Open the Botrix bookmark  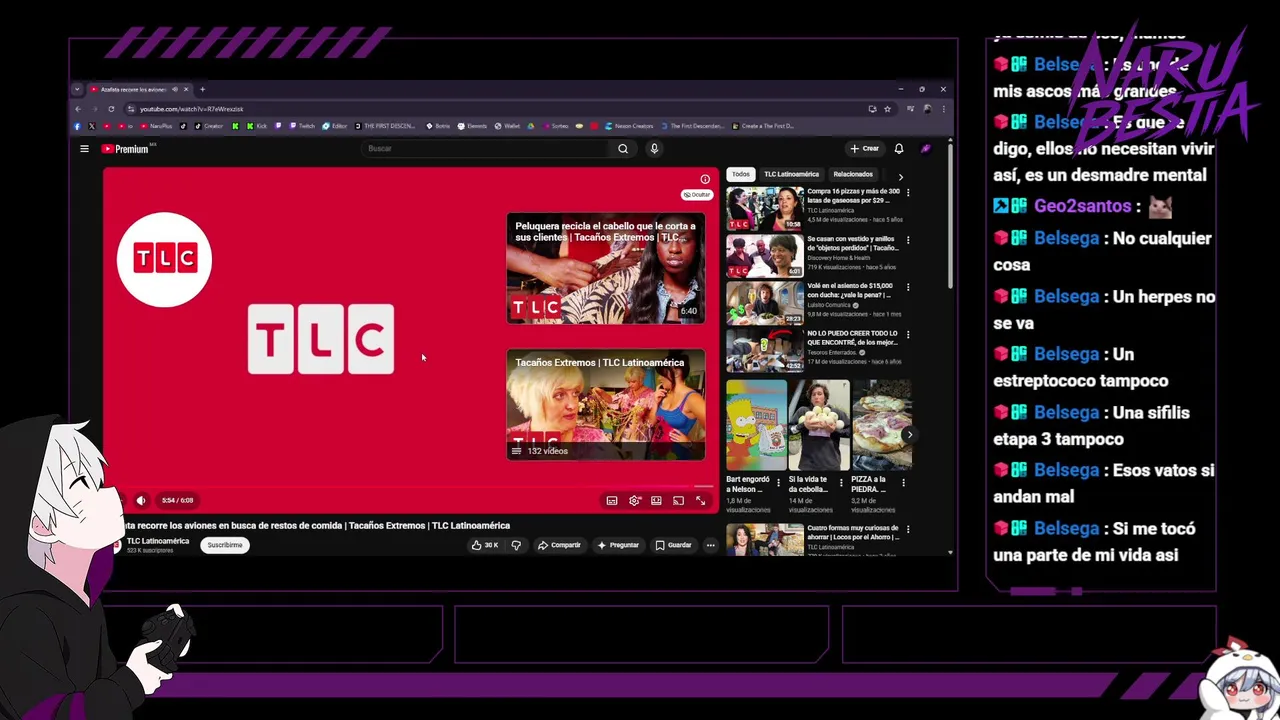click(437, 126)
